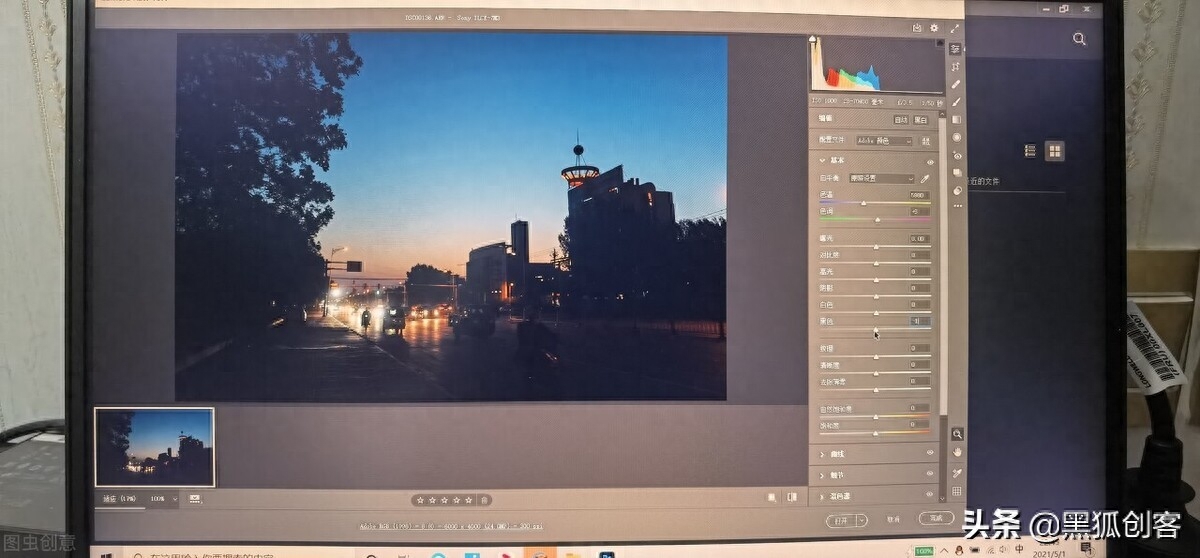The image size is (1200, 558).
Task: Toggle visibility eye for Detail (细节) panel
Action: [x=930, y=474]
